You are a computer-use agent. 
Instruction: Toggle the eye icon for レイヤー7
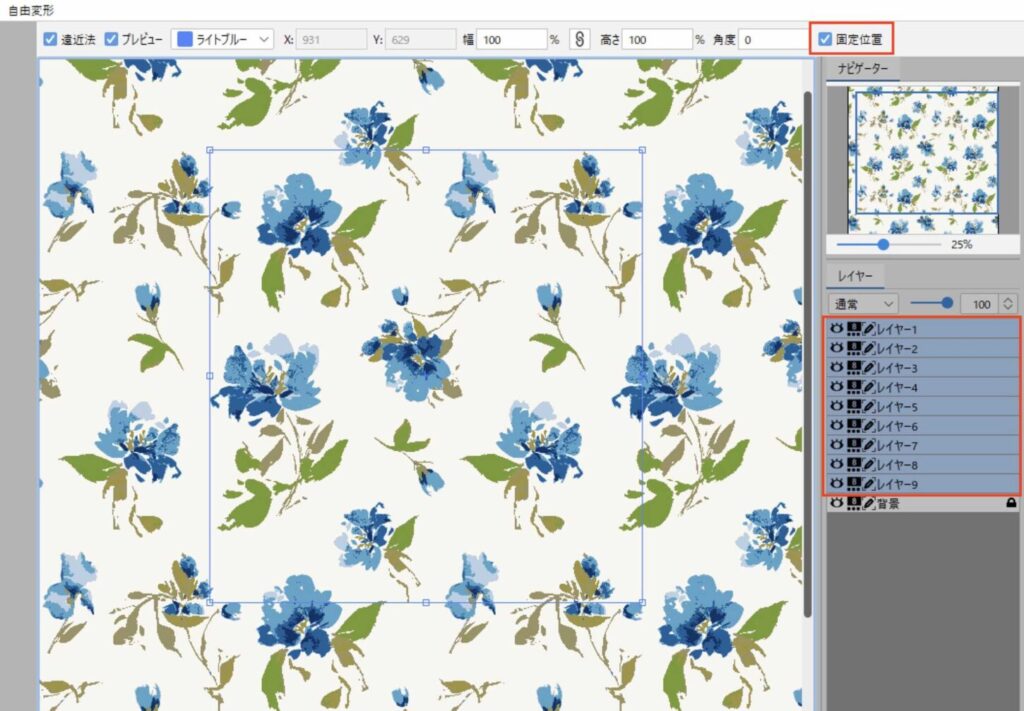837,445
